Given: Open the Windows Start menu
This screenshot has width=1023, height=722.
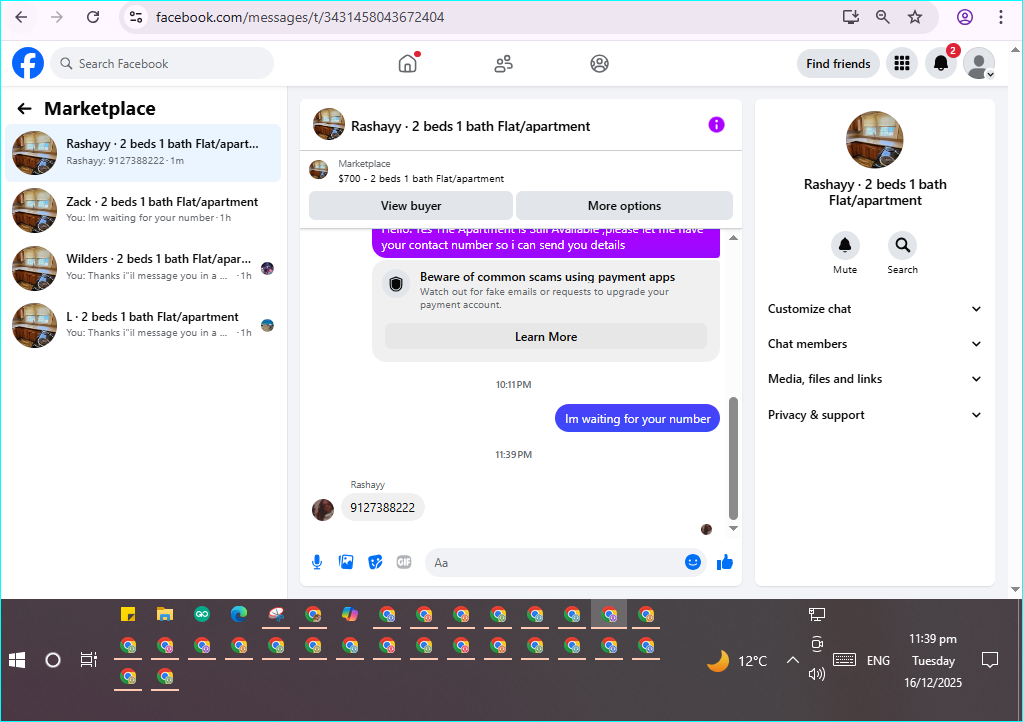Looking at the screenshot, I should pyautogui.click(x=17, y=660).
